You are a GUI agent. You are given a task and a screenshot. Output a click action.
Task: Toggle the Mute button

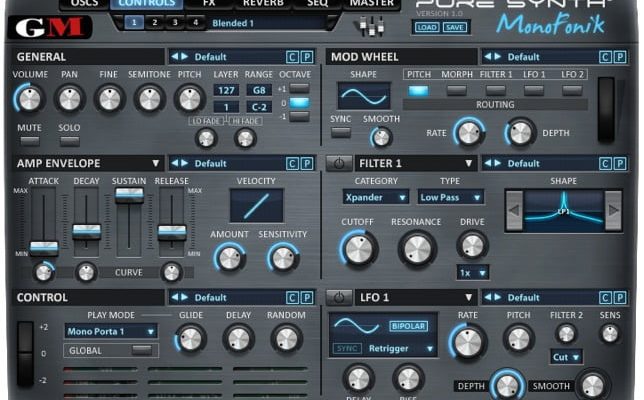click(x=29, y=141)
